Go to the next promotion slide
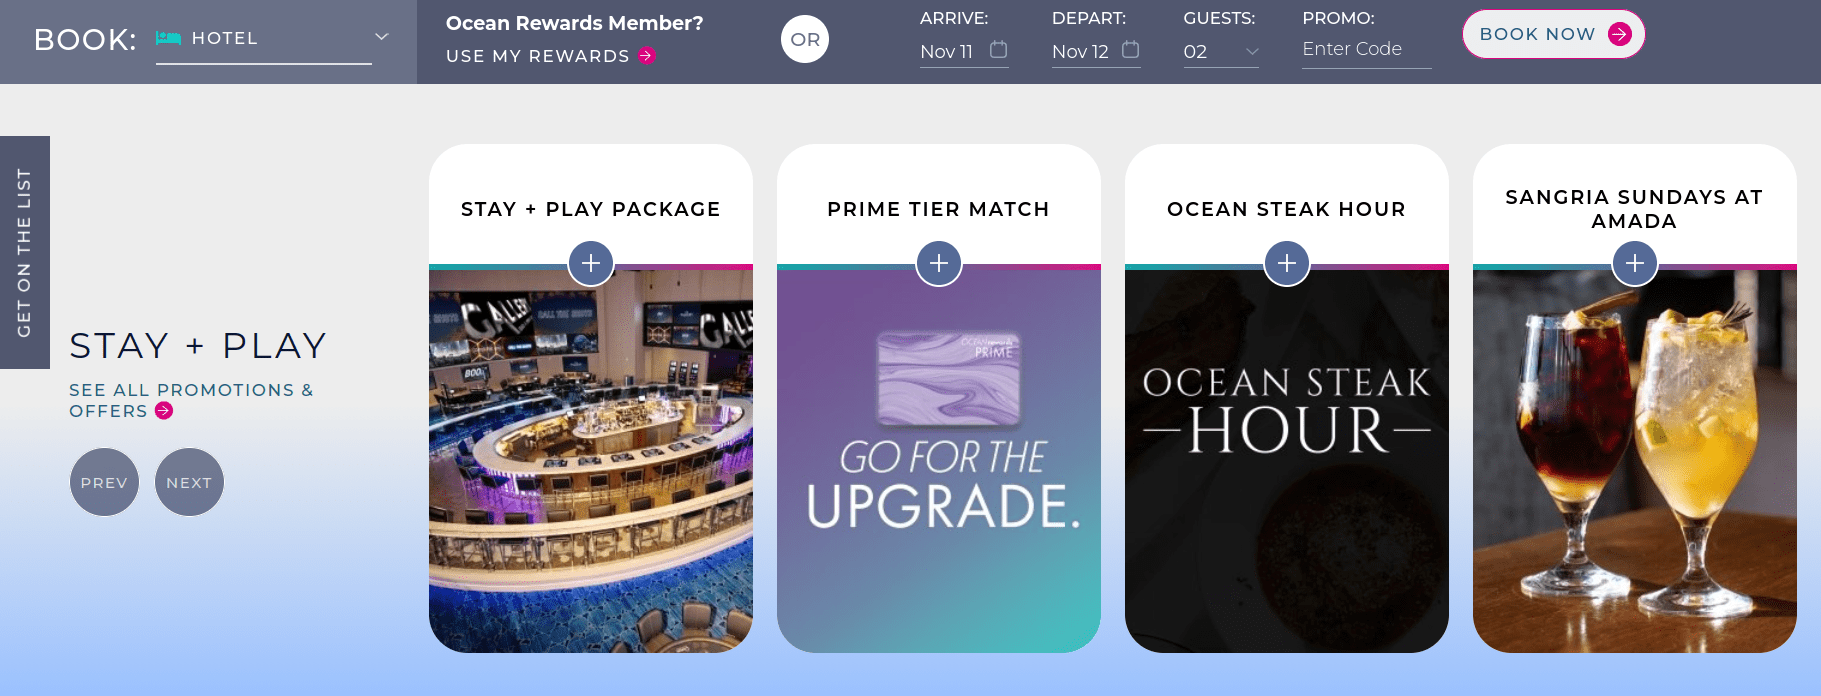This screenshot has width=1821, height=696. coord(189,483)
